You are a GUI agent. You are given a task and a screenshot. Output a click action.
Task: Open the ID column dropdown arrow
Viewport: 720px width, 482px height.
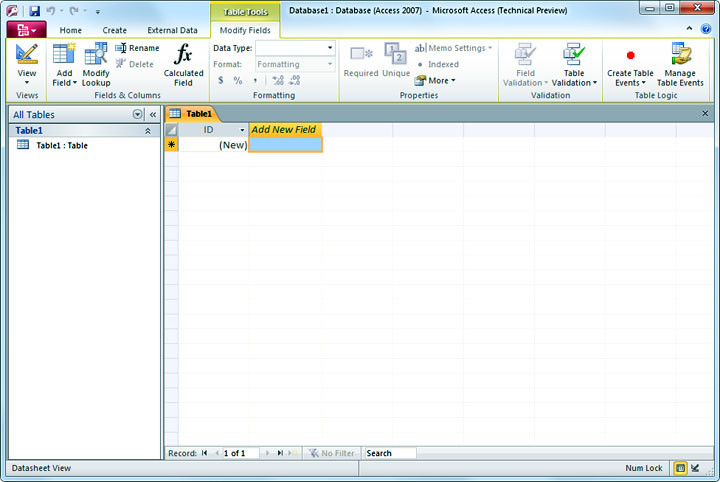[242, 130]
